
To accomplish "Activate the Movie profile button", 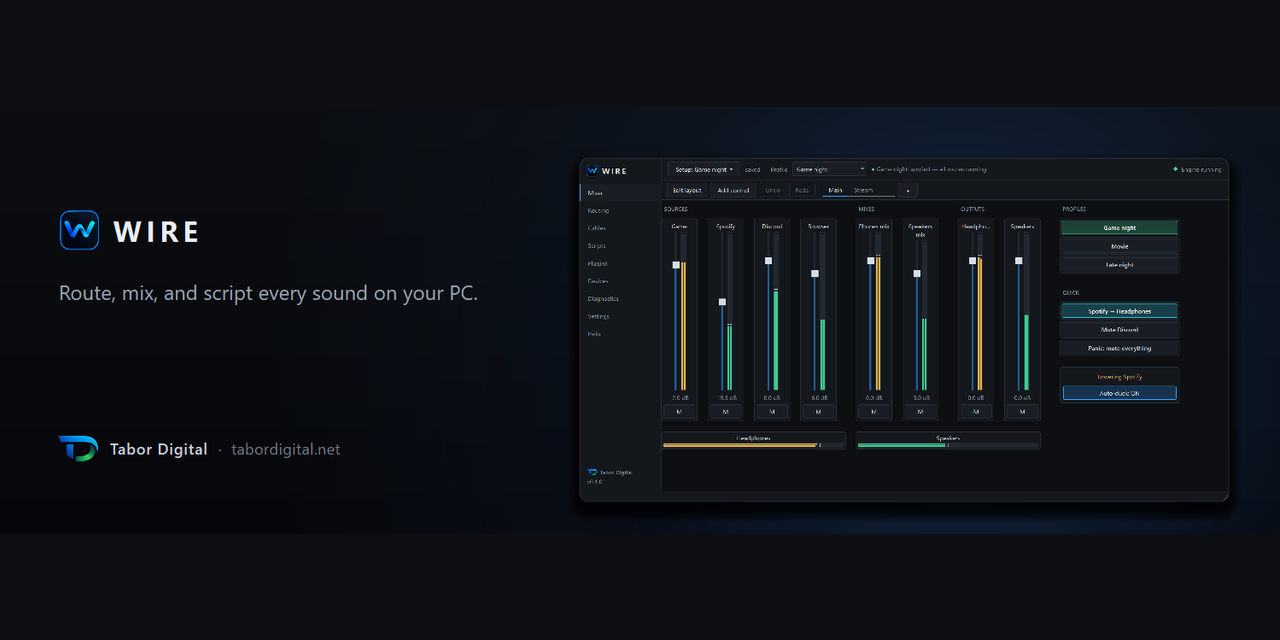I will click(1120, 246).
